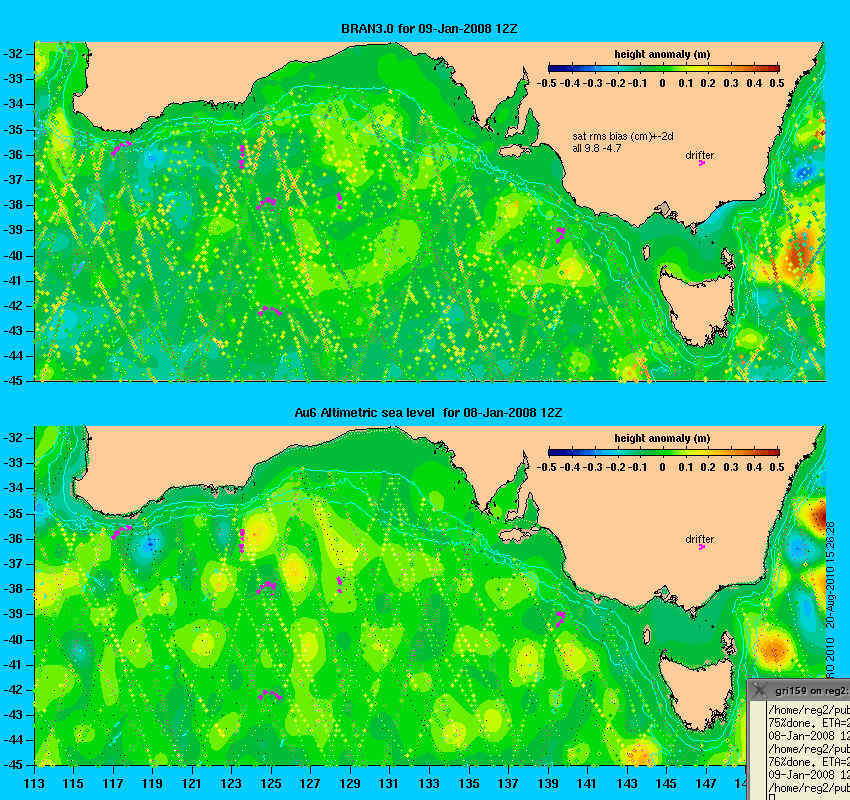Click the 'height anomaly (m)' label in bottom plot

[x=662, y=438]
